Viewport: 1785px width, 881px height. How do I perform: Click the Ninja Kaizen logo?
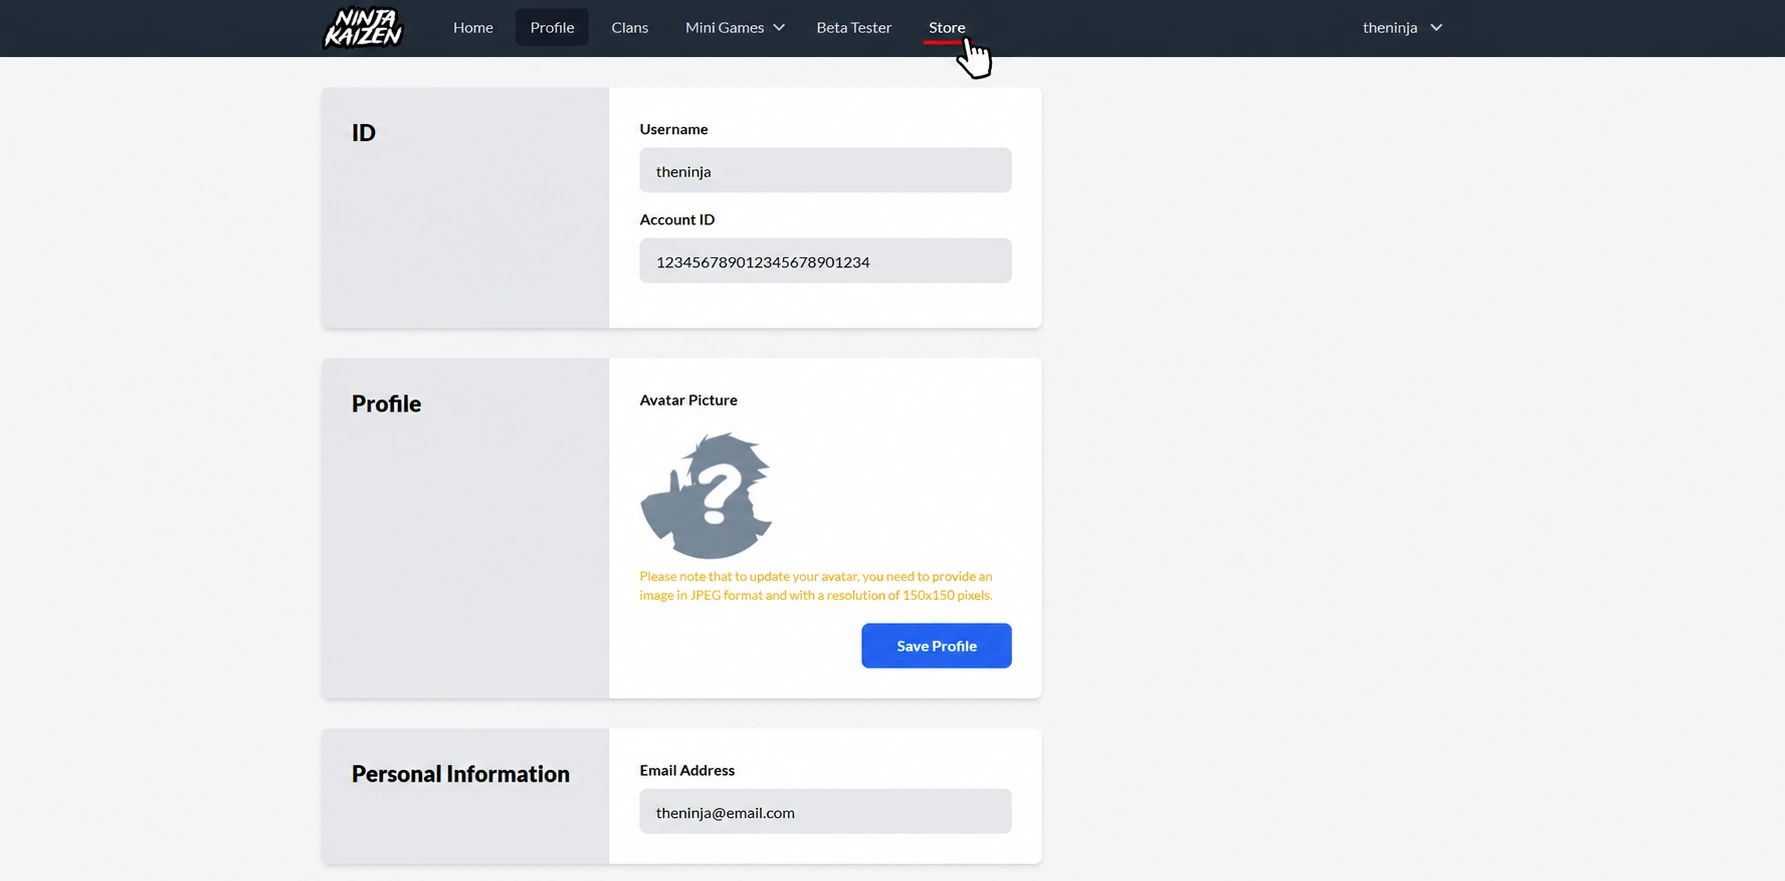[x=363, y=27]
